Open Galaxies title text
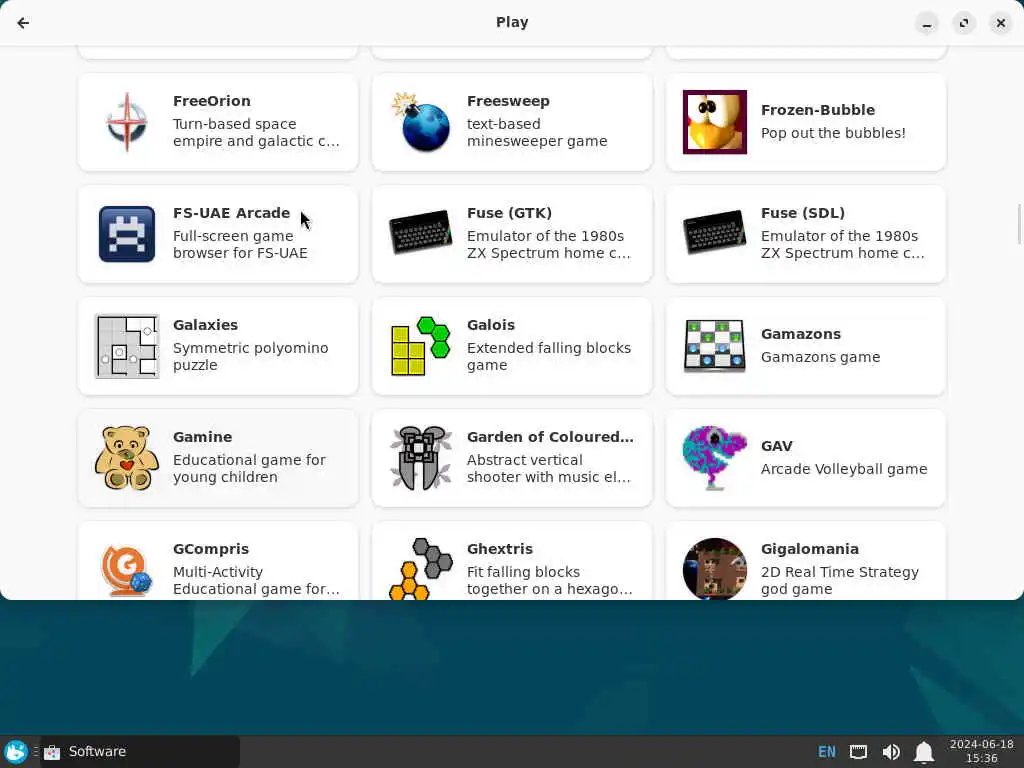Viewport: 1024px width, 768px height. click(205, 325)
